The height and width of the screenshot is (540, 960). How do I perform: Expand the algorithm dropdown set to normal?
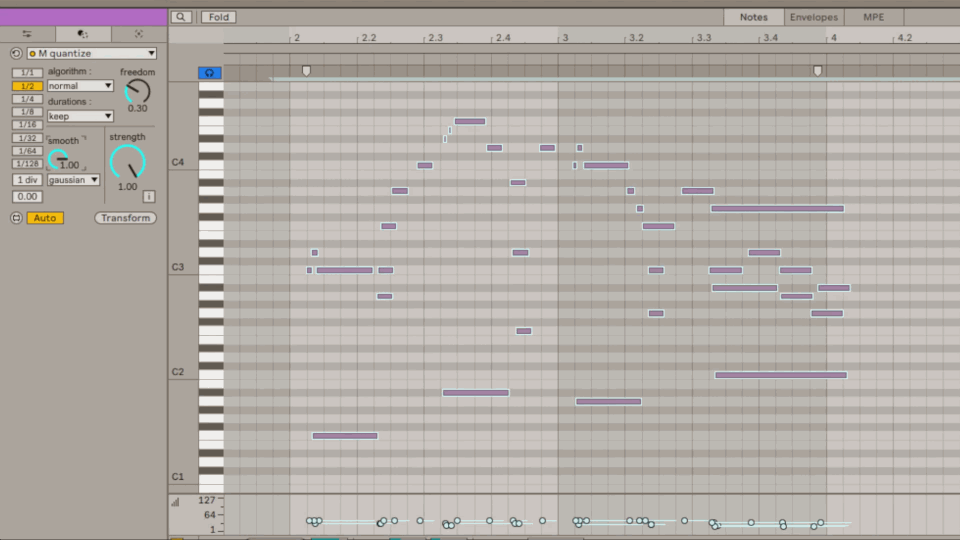pos(80,86)
